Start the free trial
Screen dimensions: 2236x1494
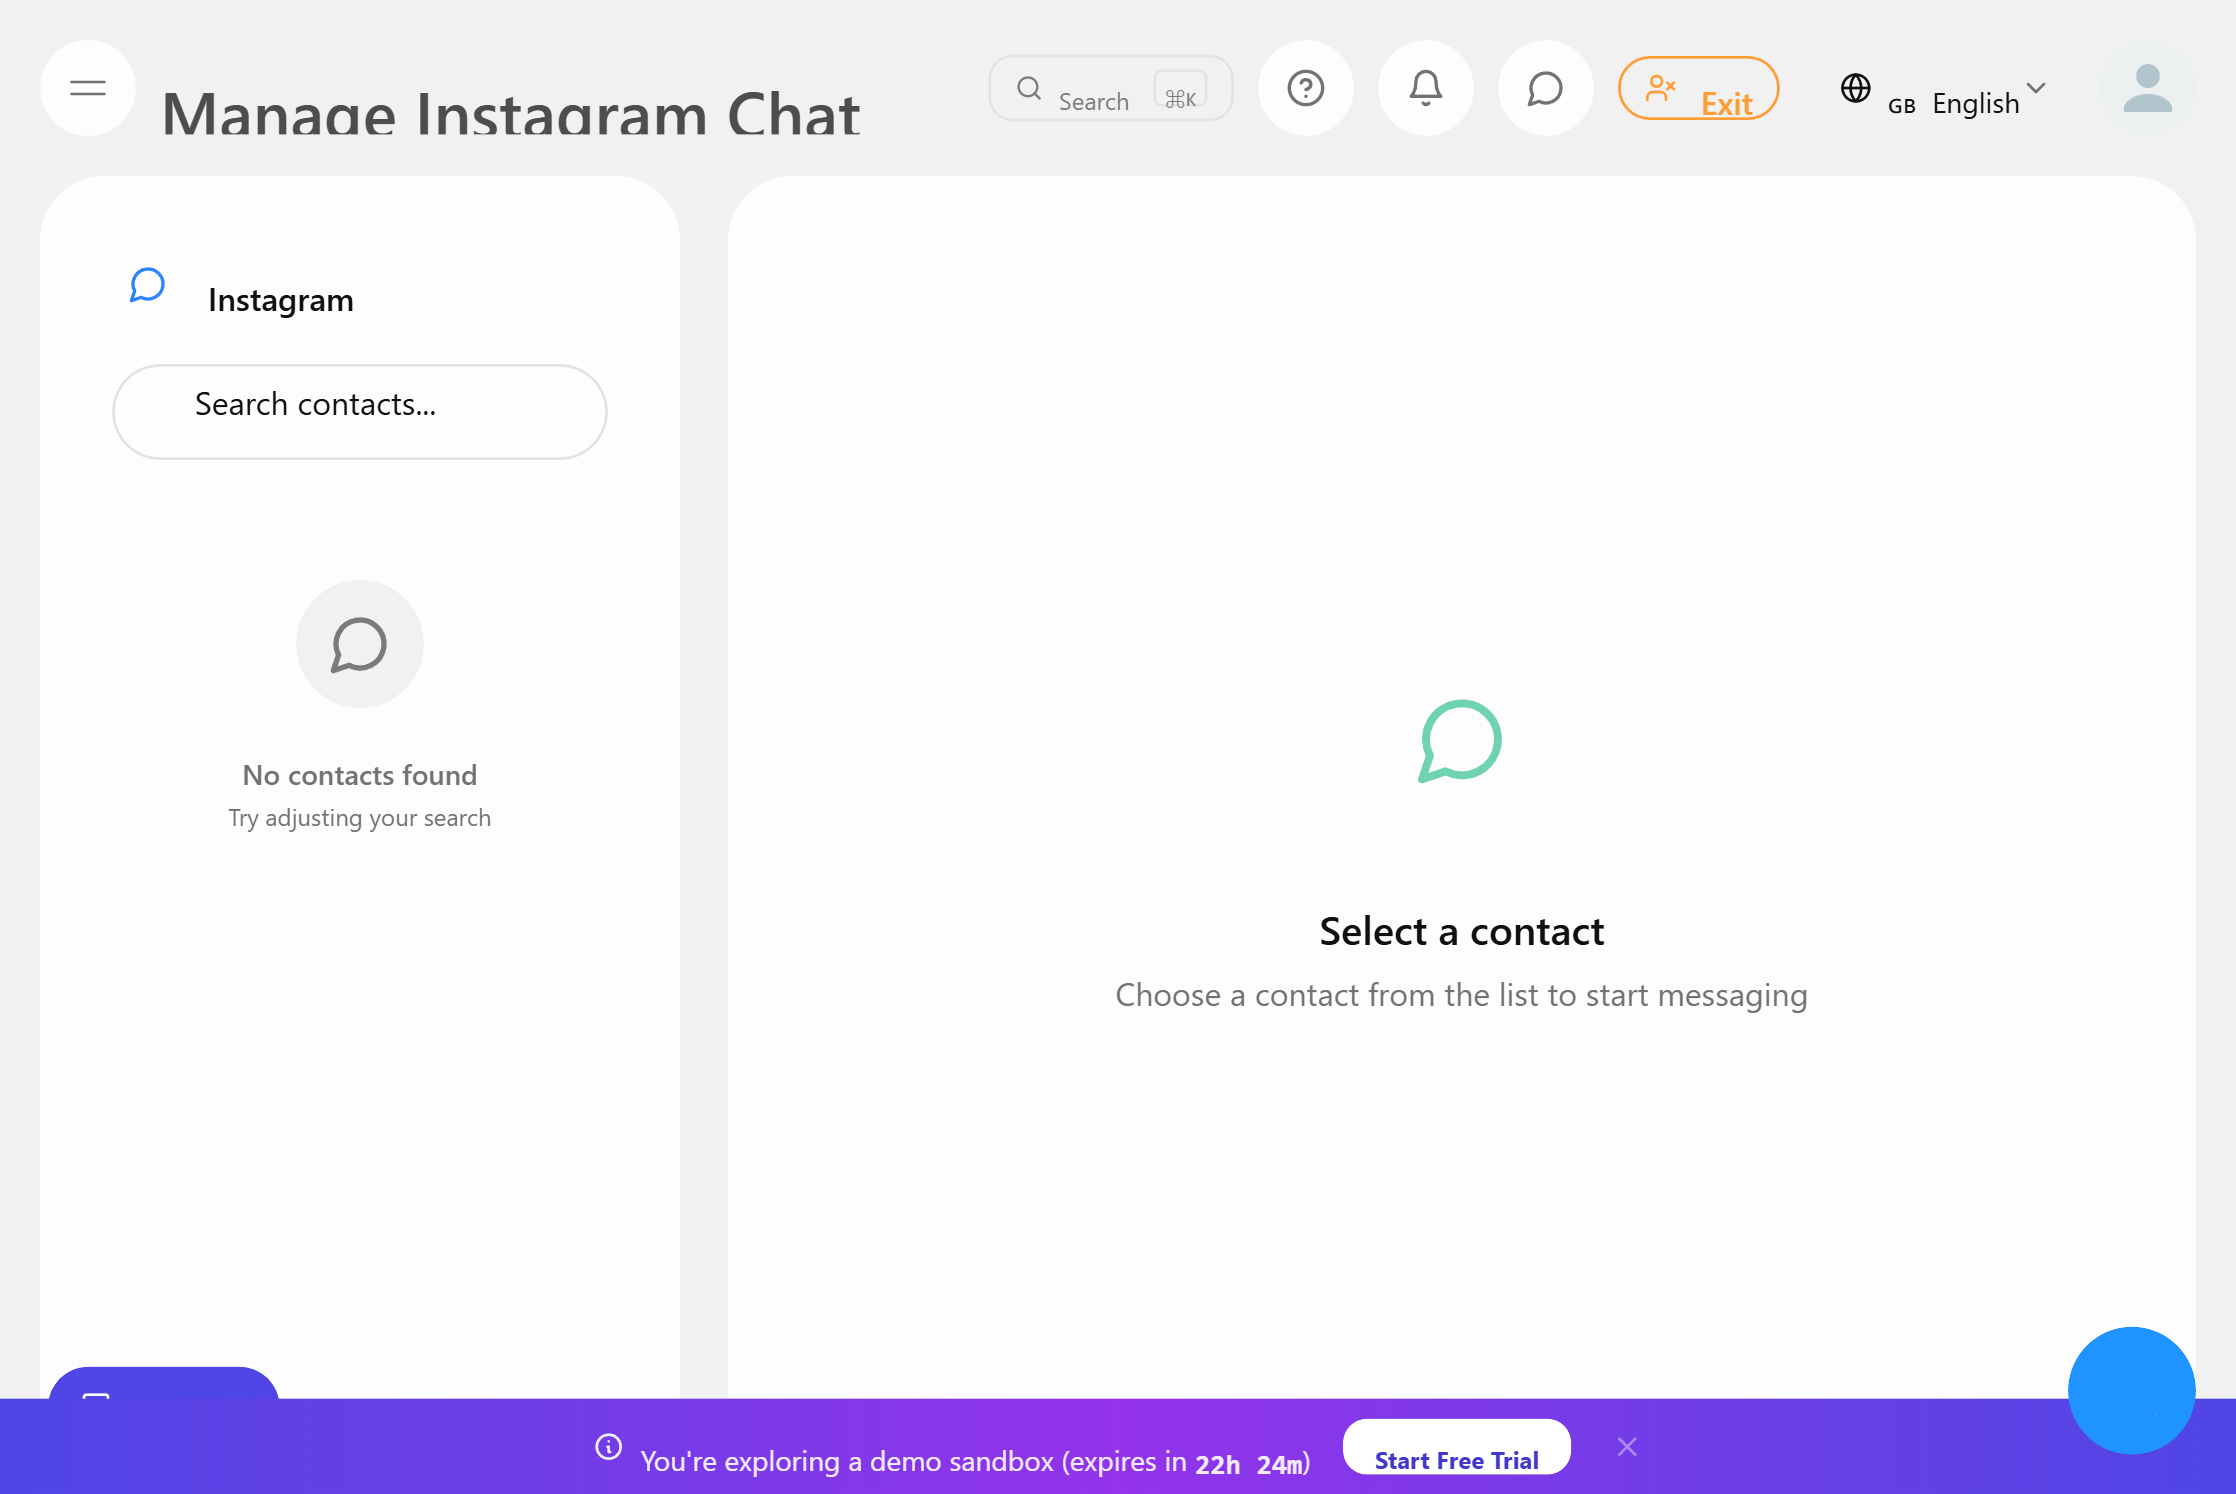[x=1456, y=1460]
